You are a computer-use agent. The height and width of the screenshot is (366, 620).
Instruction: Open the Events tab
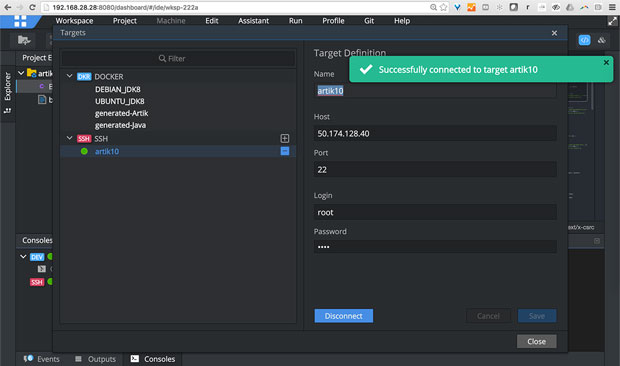pyautogui.click(x=42, y=359)
